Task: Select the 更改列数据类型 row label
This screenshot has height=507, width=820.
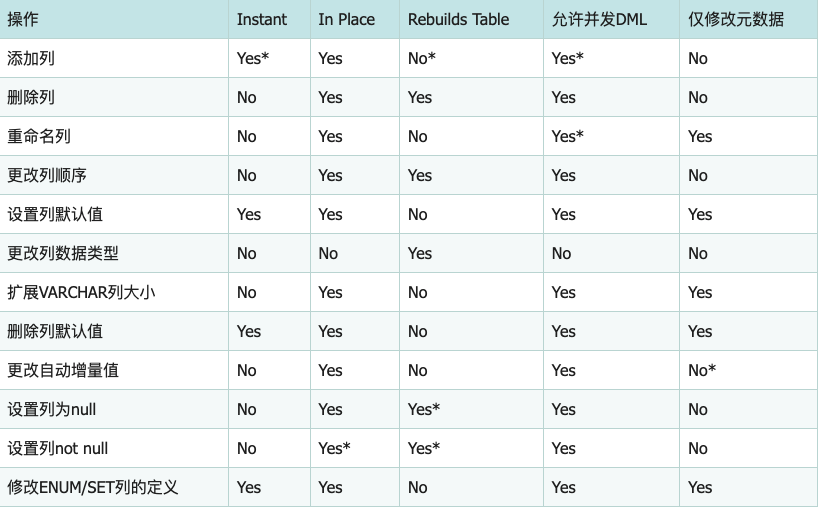Action: 62,253
